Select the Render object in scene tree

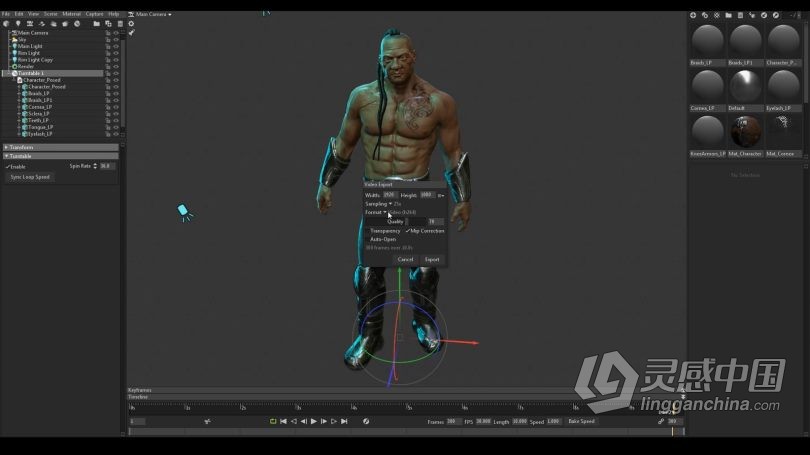click(26, 67)
